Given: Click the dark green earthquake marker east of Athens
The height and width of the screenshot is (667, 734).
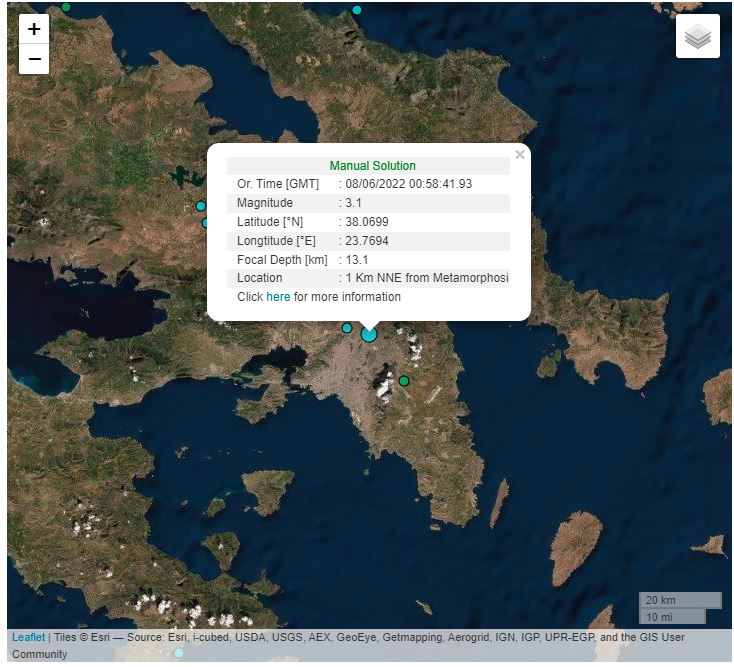Looking at the screenshot, I should tap(404, 381).
